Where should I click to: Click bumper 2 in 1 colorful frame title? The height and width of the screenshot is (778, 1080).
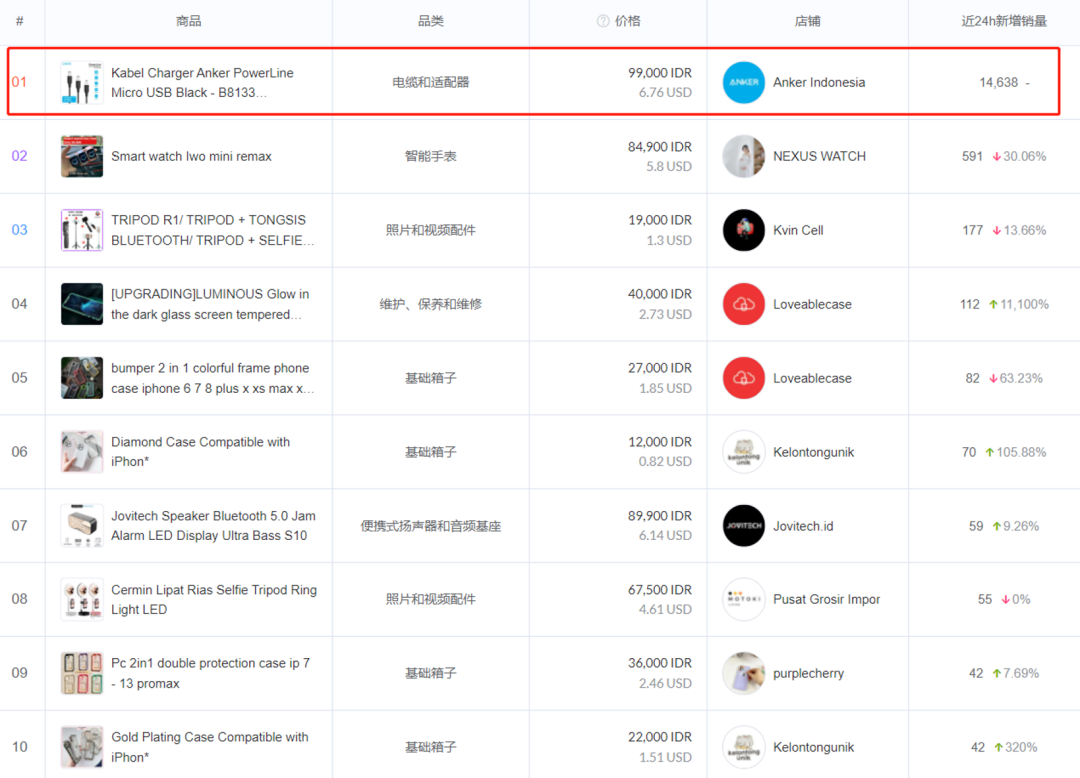click(212, 378)
